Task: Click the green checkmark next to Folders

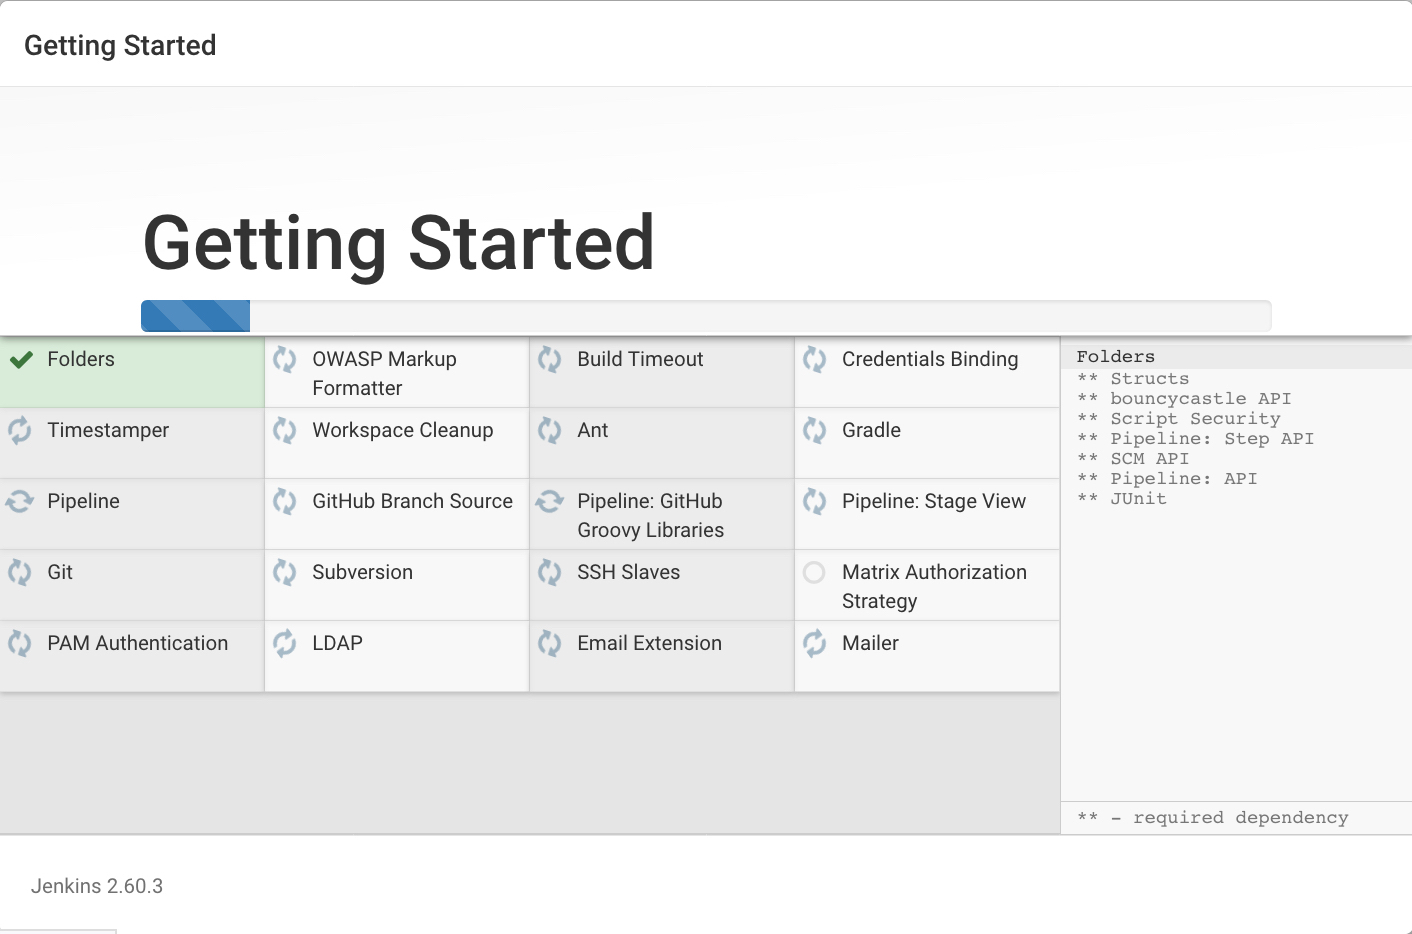Action: coord(21,360)
